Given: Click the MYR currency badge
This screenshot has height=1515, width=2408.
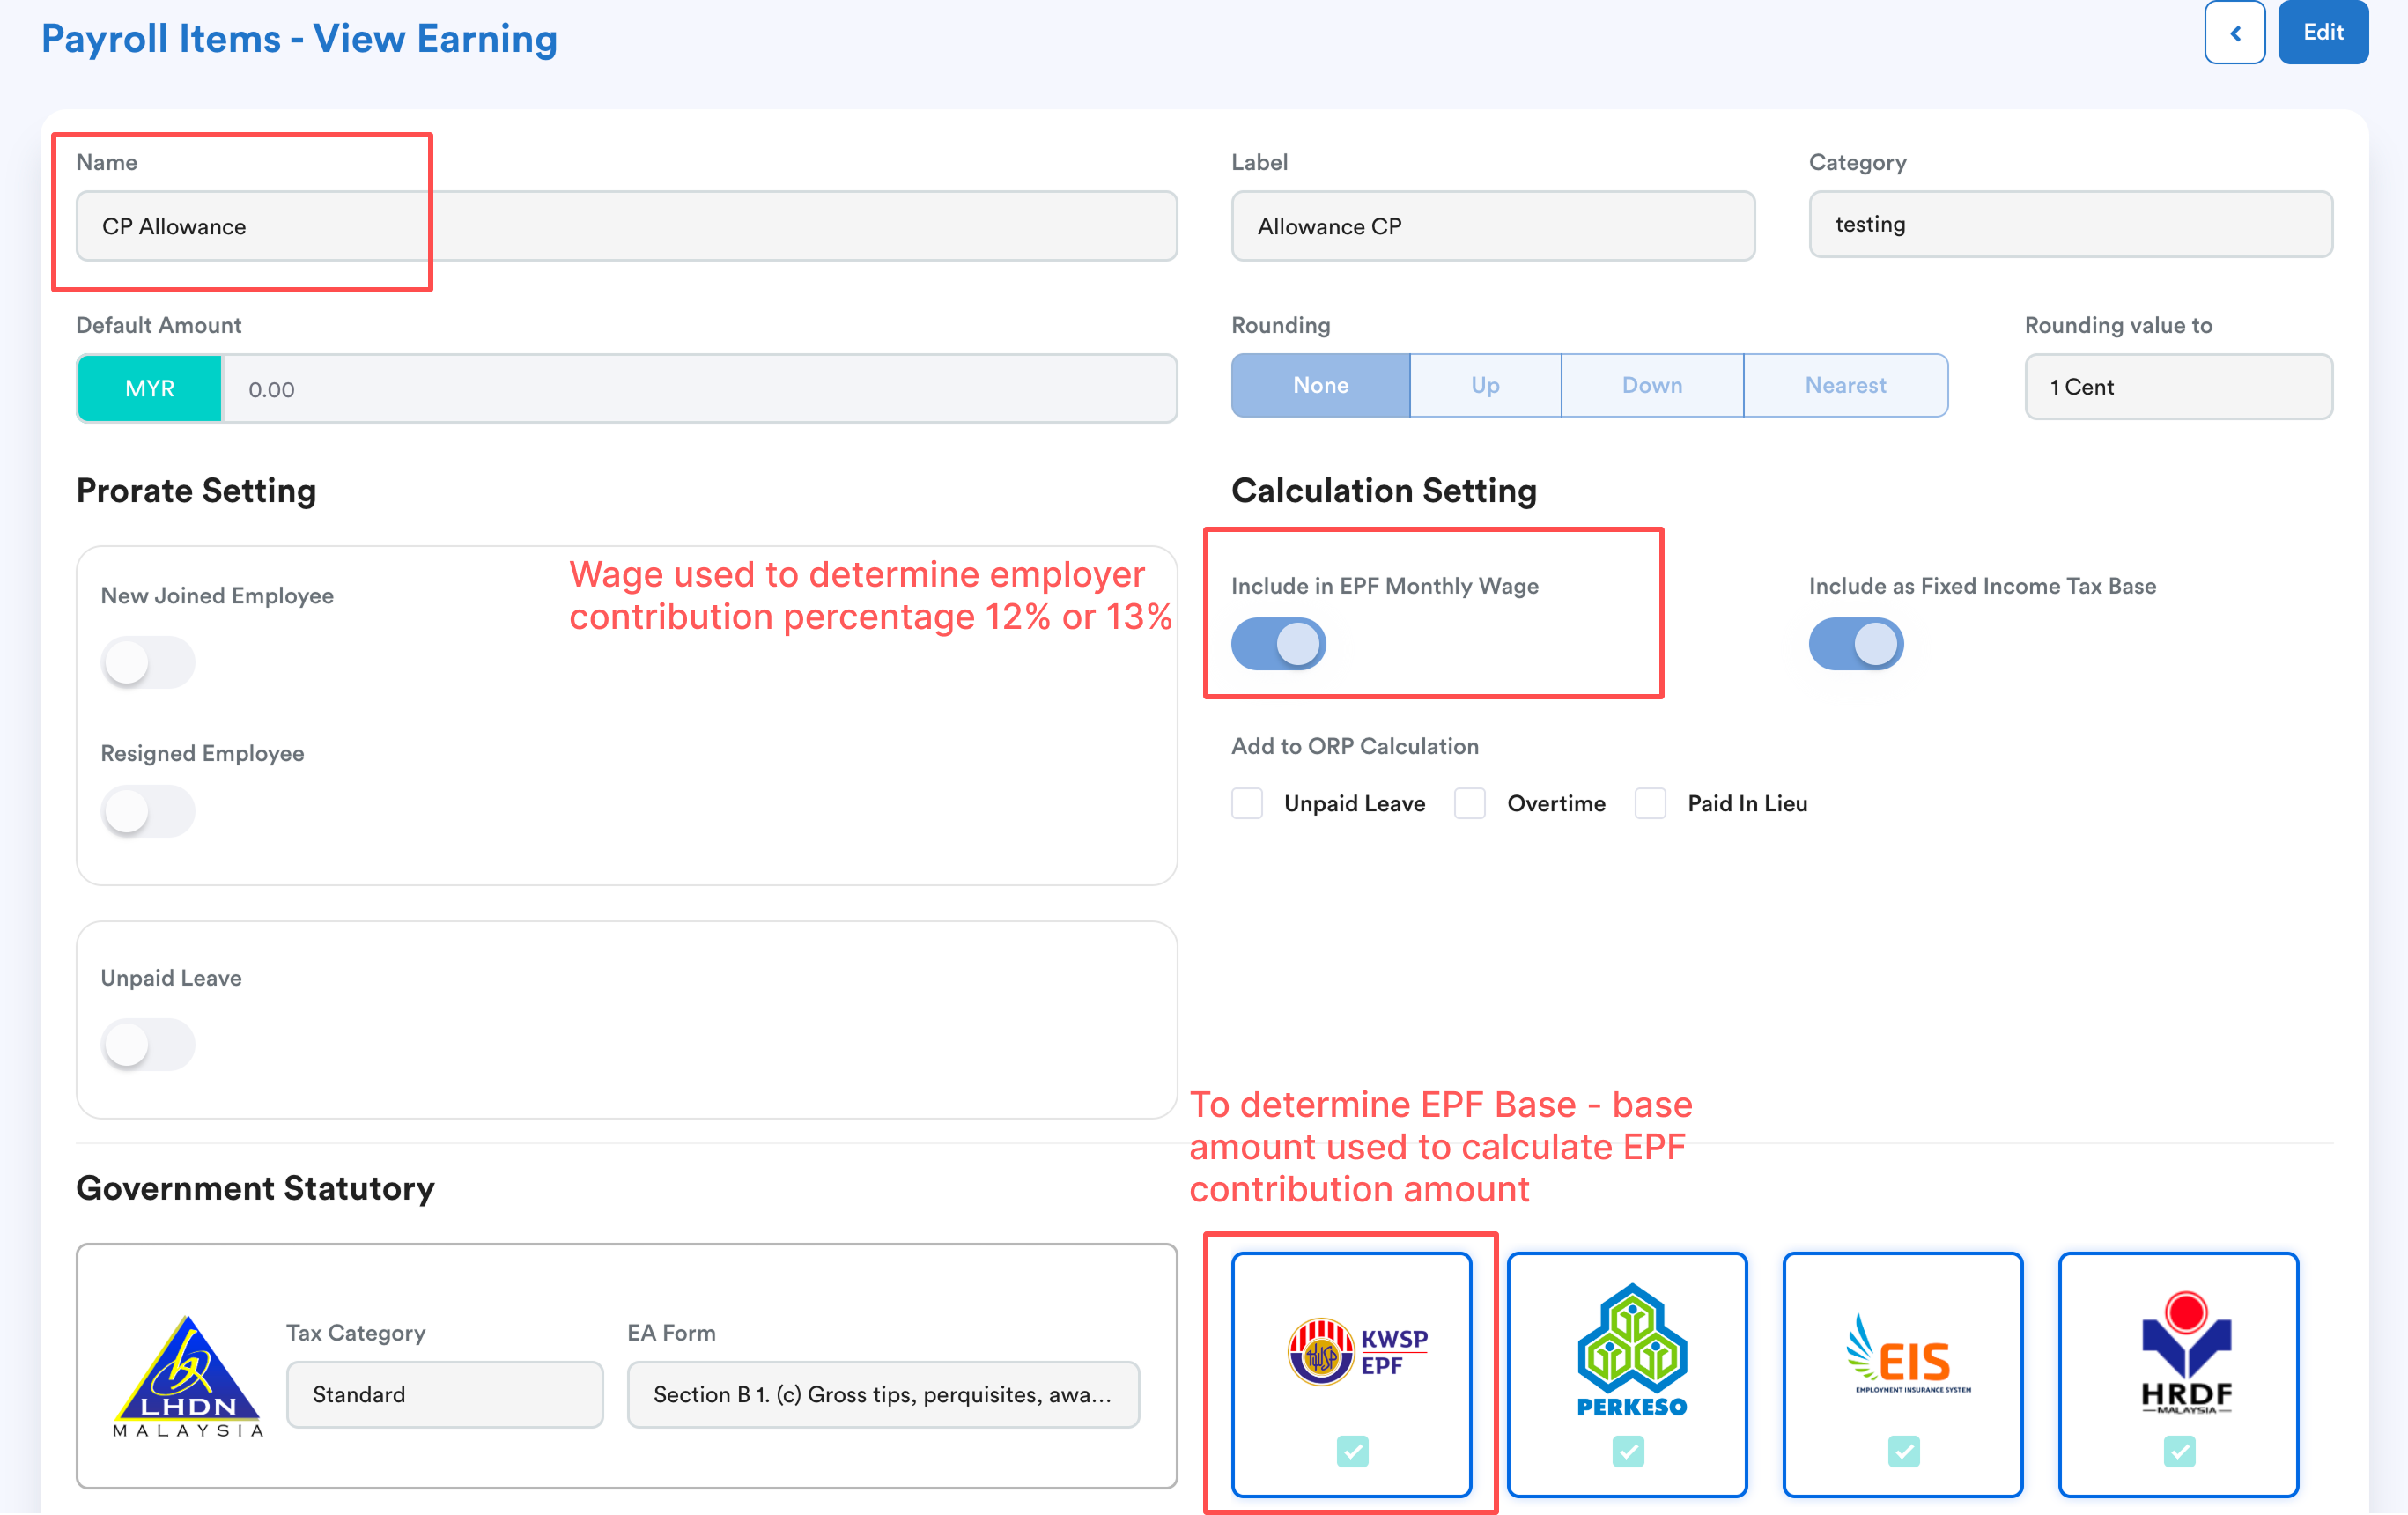Looking at the screenshot, I should 150,389.
